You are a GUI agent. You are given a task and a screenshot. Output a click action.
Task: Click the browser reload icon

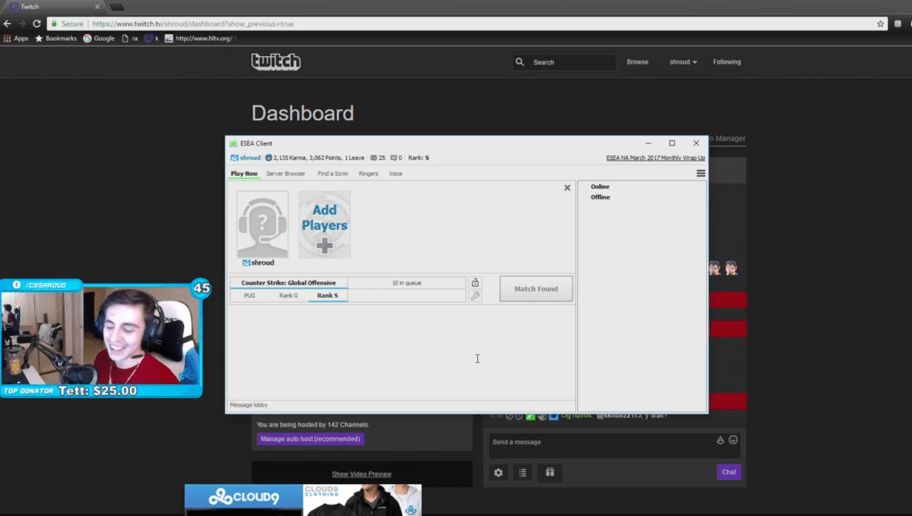tap(37, 24)
